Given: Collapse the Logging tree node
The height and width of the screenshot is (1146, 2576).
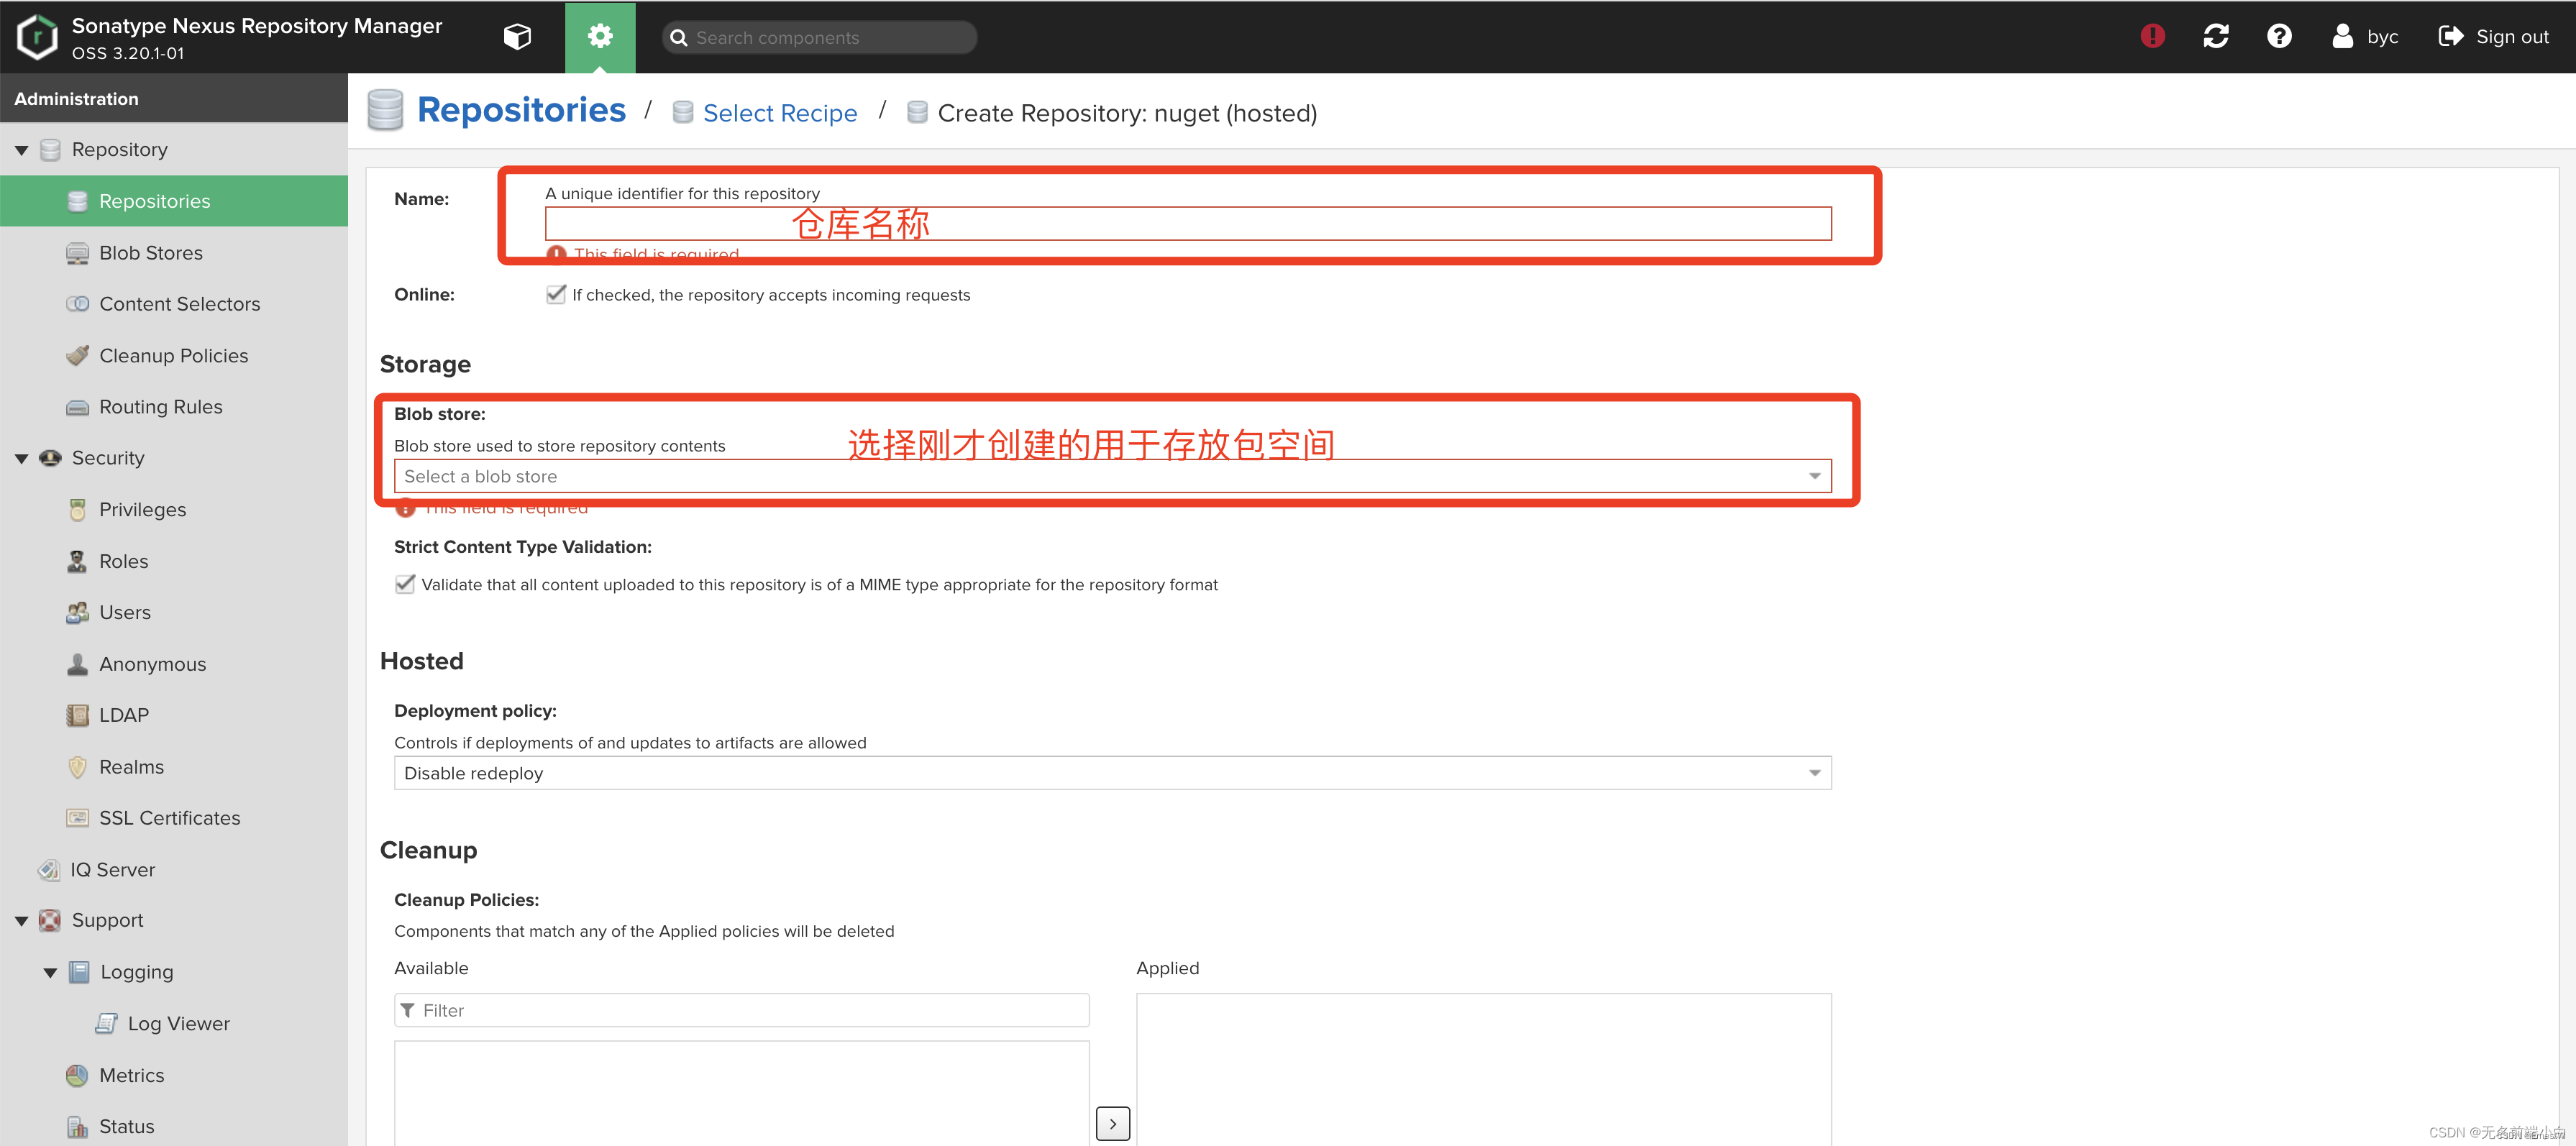Looking at the screenshot, I should (x=50, y=972).
